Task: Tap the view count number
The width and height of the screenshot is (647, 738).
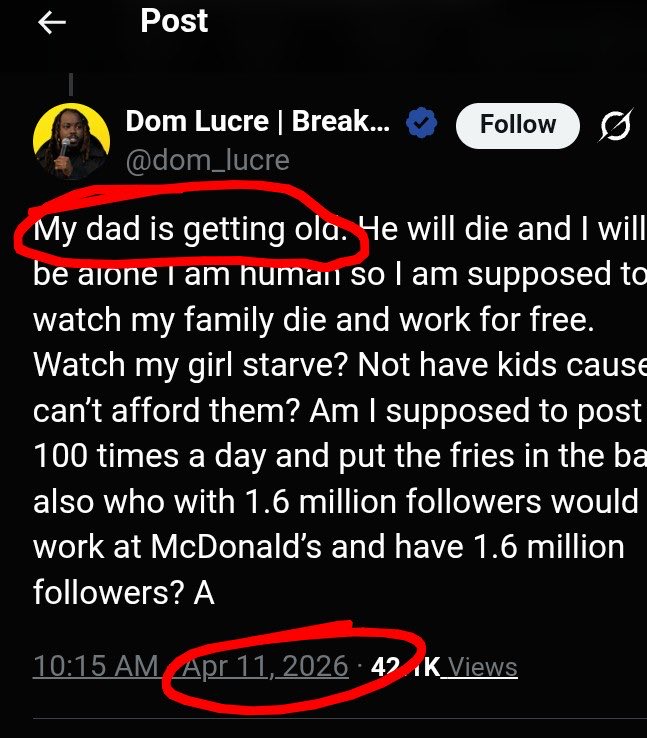Action: [405, 667]
